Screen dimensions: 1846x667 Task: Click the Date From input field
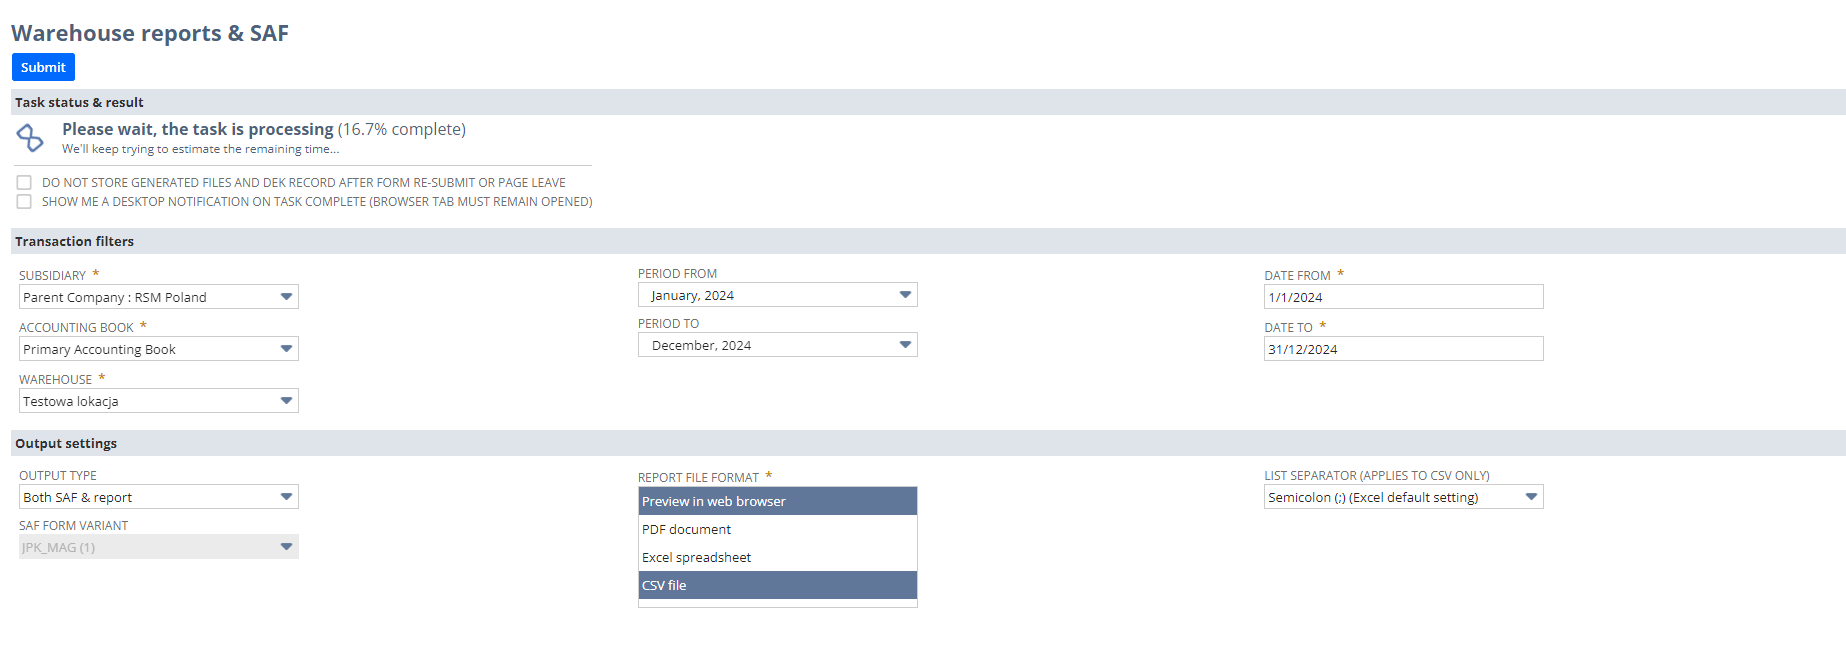[1402, 297]
